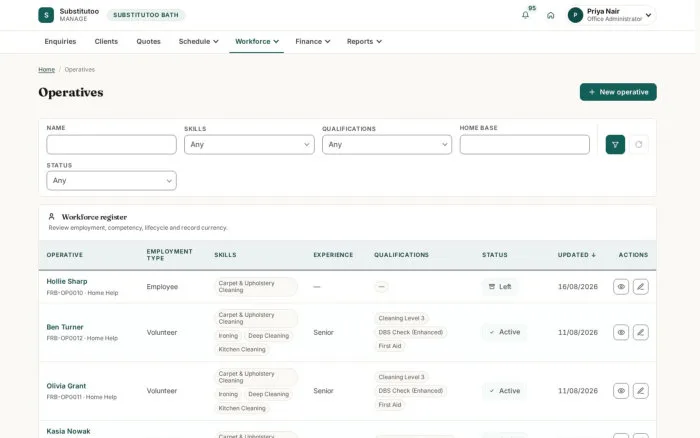
Task: Expand the Schedule menu
Action: click(198, 42)
